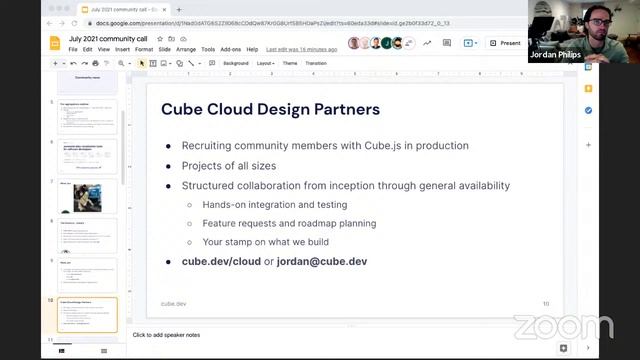Select the slide 7 thumbnail with a photo

click(x=87, y=196)
